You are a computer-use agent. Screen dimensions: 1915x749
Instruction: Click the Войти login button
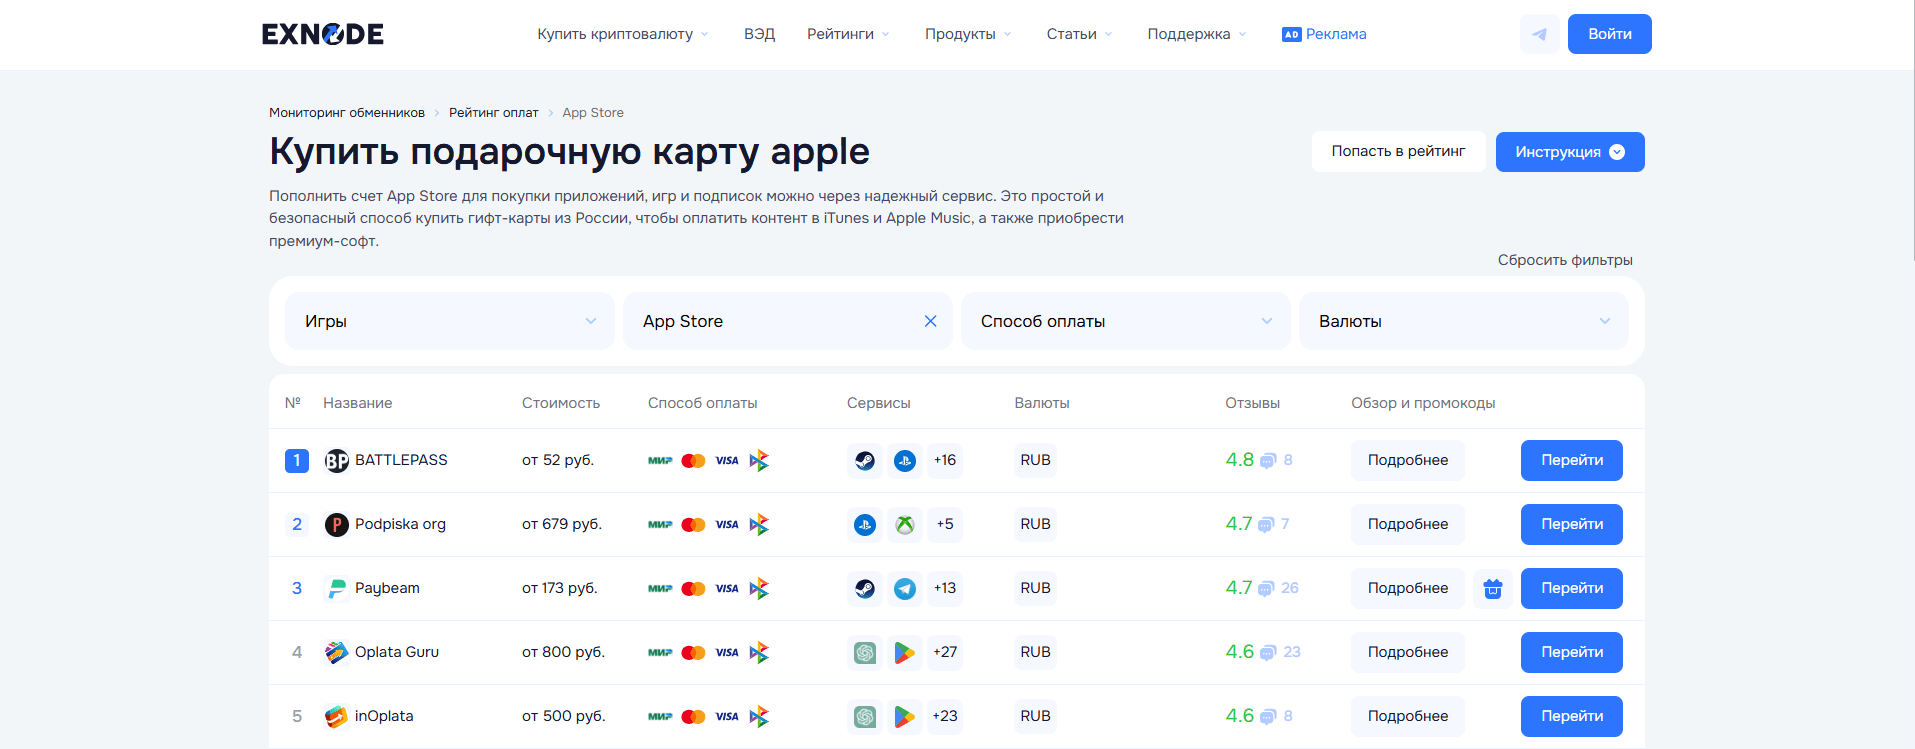1609,34
